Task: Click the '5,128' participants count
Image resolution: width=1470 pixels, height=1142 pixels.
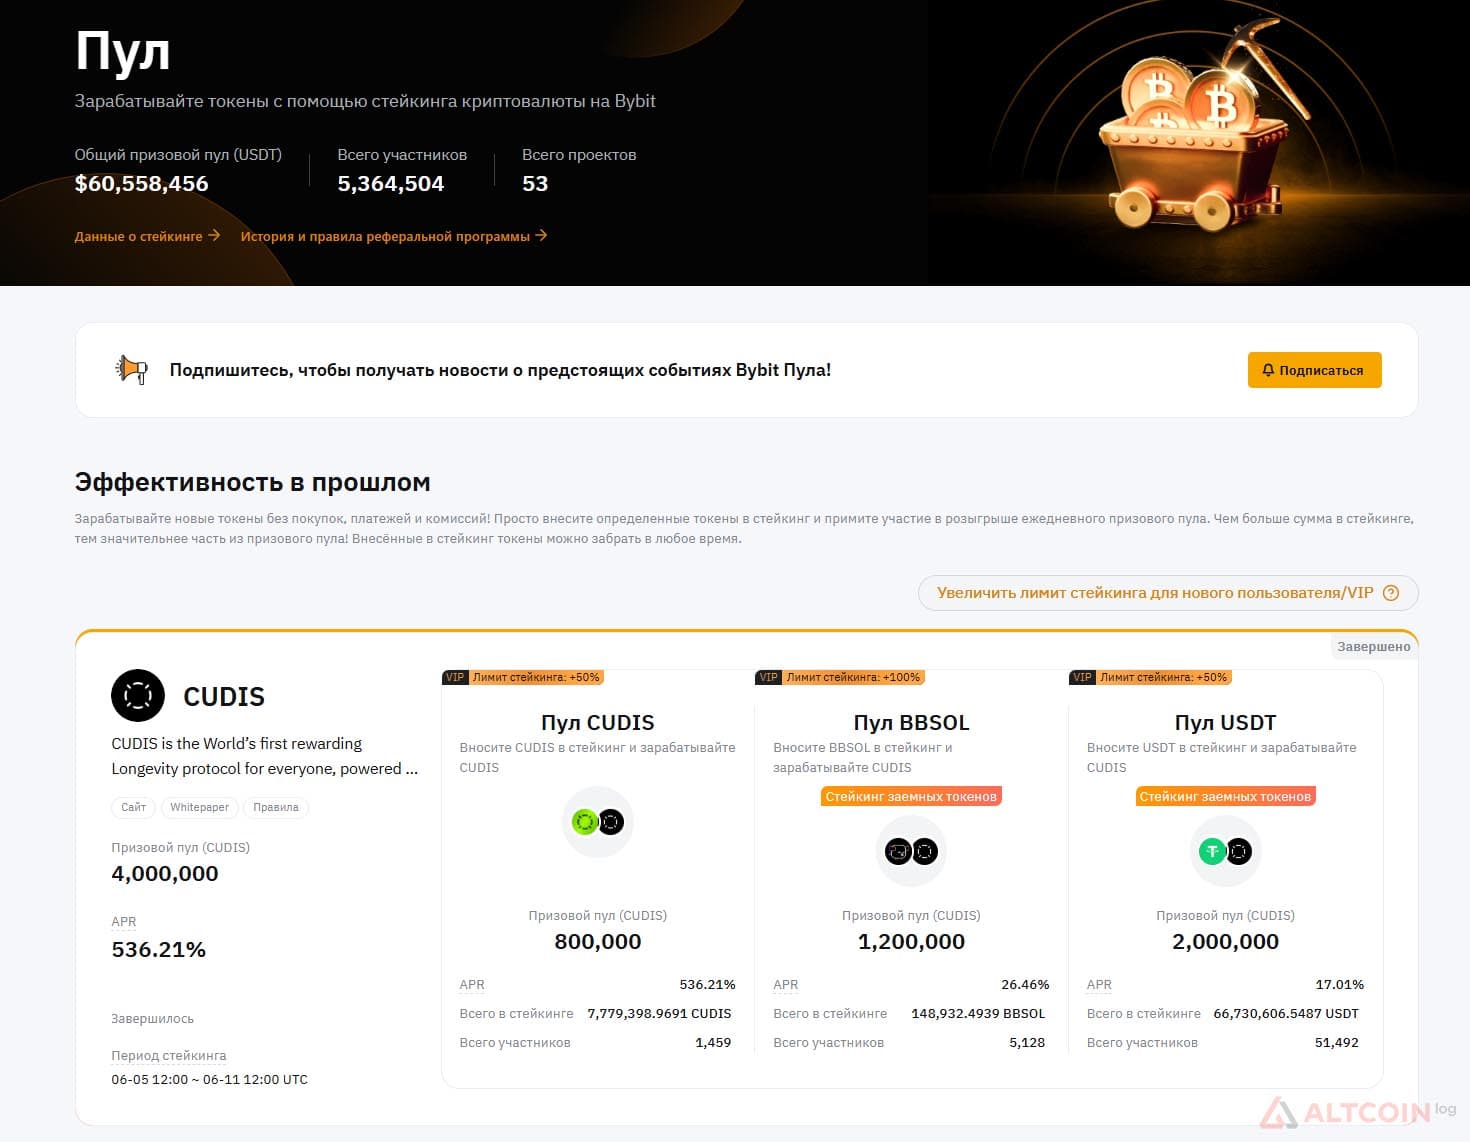Action: (1027, 1042)
